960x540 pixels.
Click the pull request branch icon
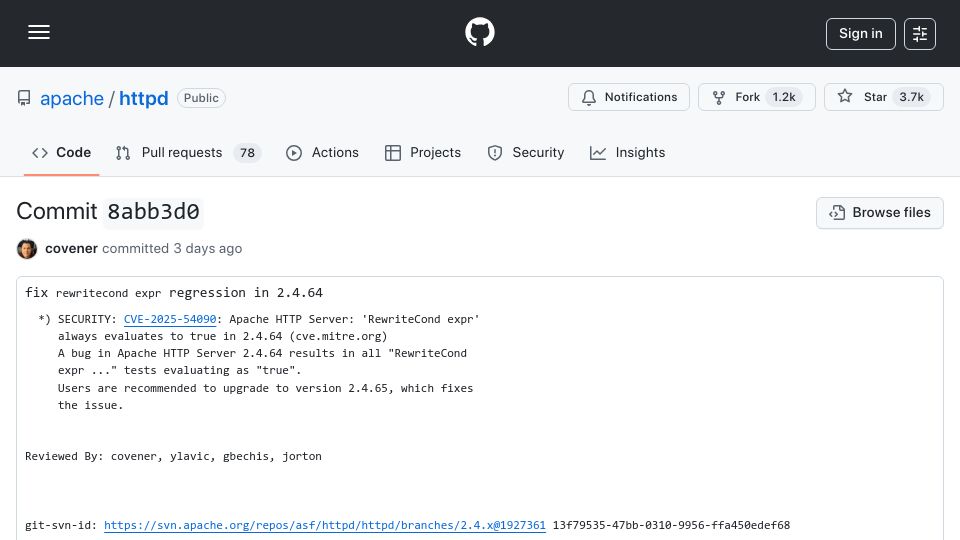(122, 152)
